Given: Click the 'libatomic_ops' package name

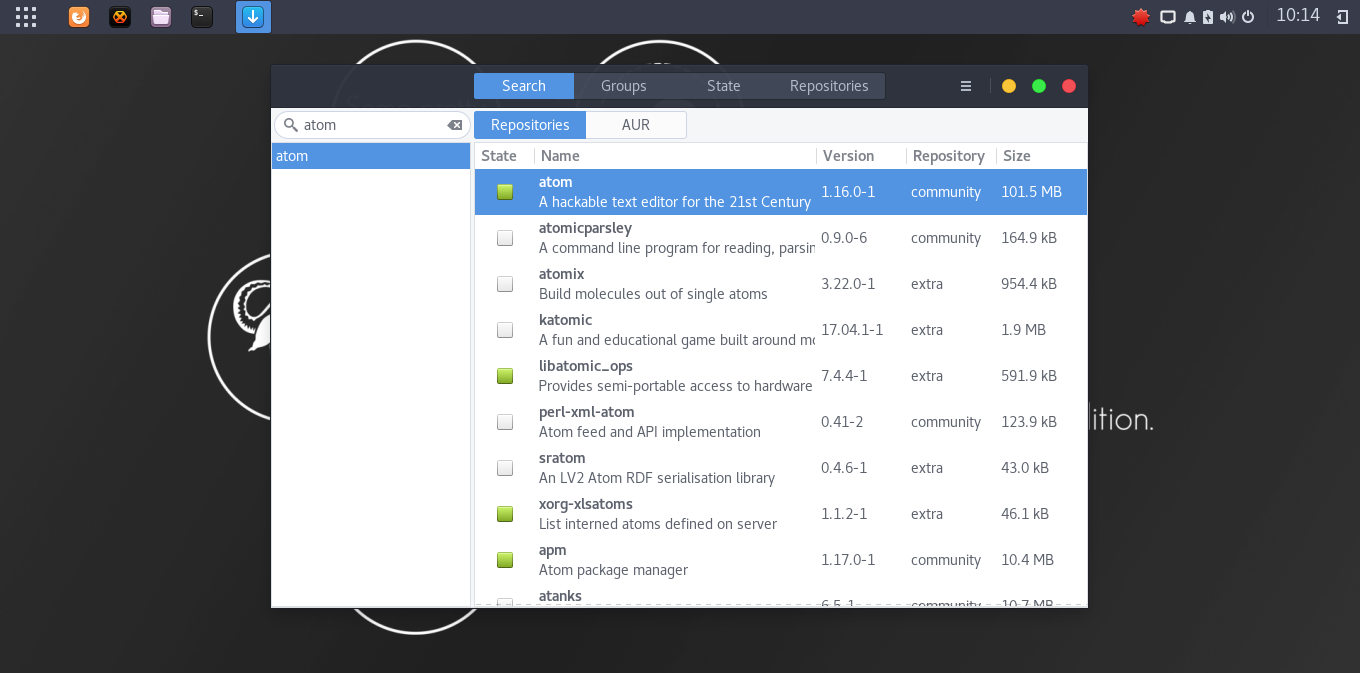Looking at the screenshot, I should 586,366.
